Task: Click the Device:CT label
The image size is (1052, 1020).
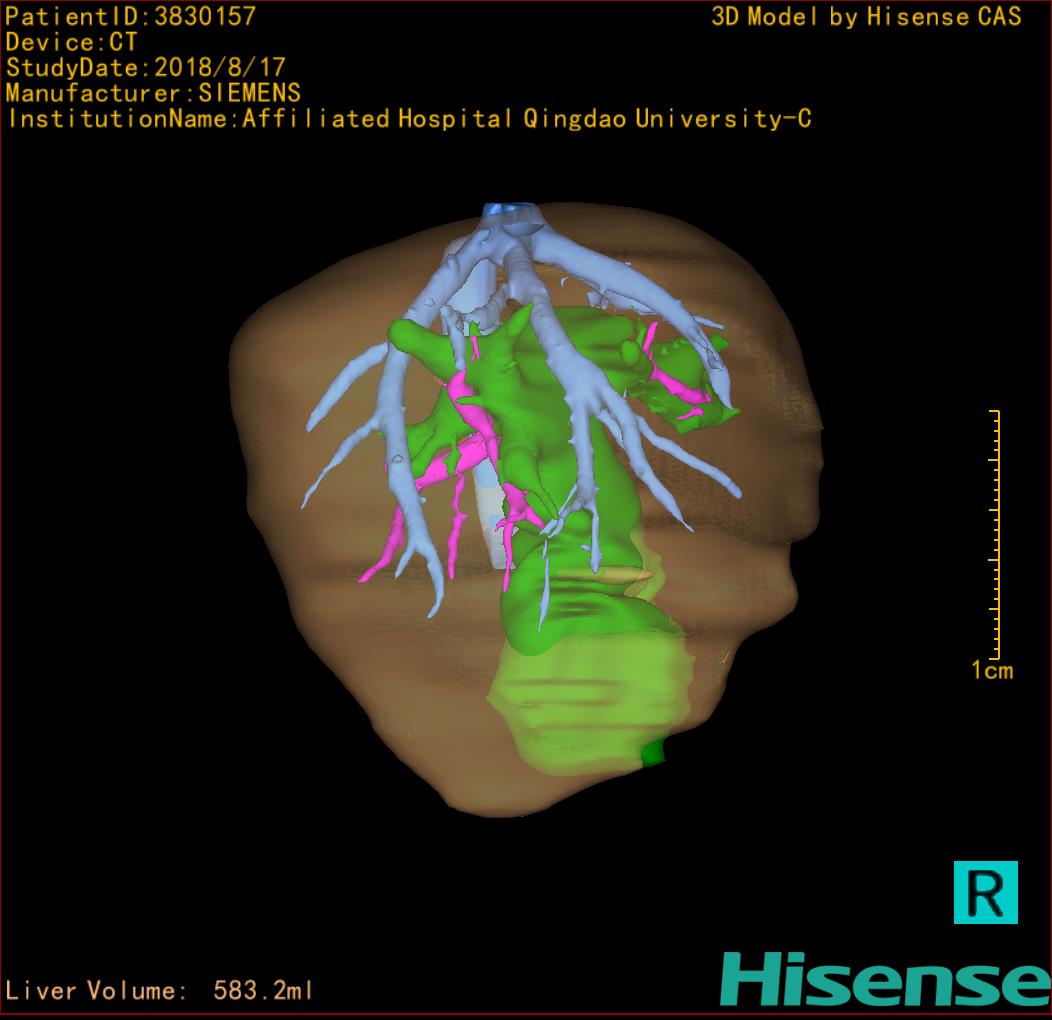Action: pos(71,42)
